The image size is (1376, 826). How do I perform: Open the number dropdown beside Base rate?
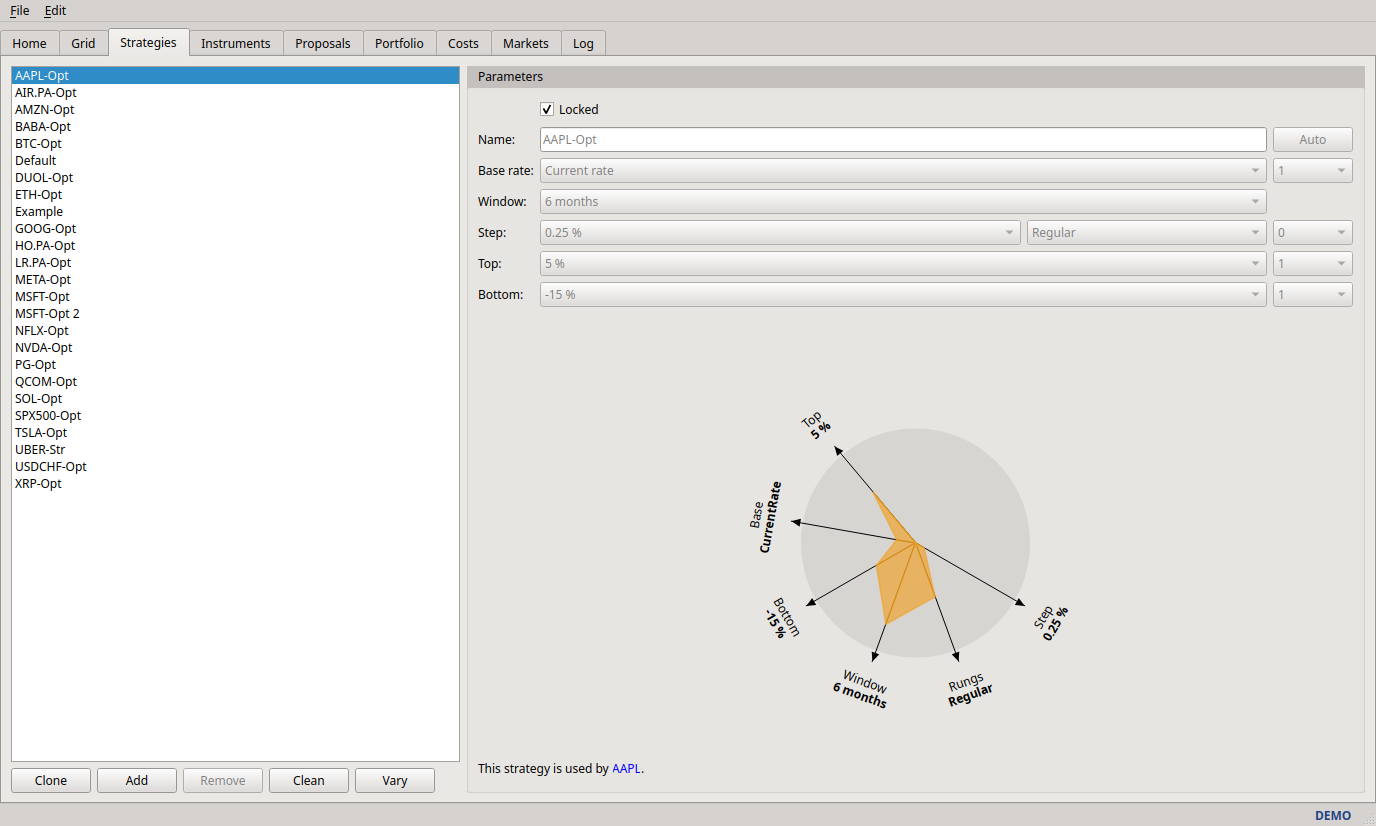(x=1313, y=170)
